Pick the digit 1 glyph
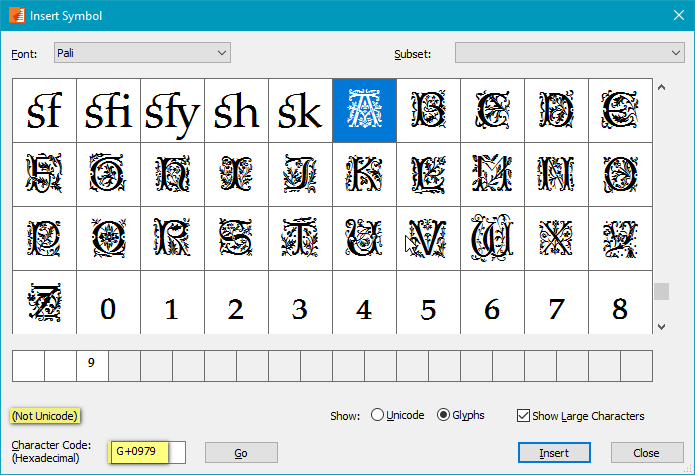Screen dimensions: 695x475 click(172, 302)
